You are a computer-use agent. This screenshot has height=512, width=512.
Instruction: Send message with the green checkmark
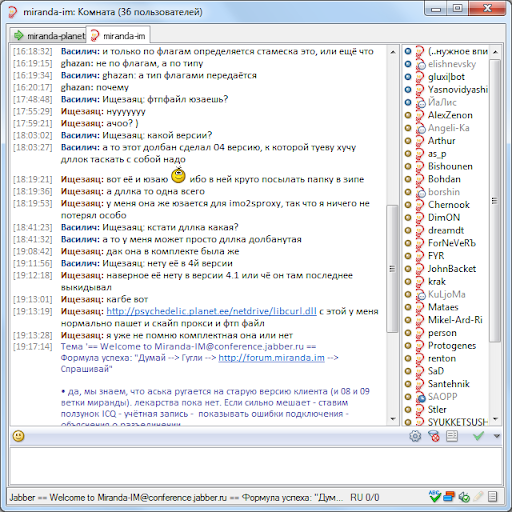[478, 436]
